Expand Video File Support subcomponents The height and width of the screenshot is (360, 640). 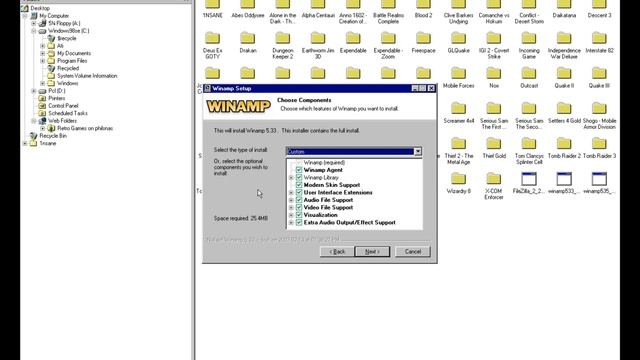point(291,207)
